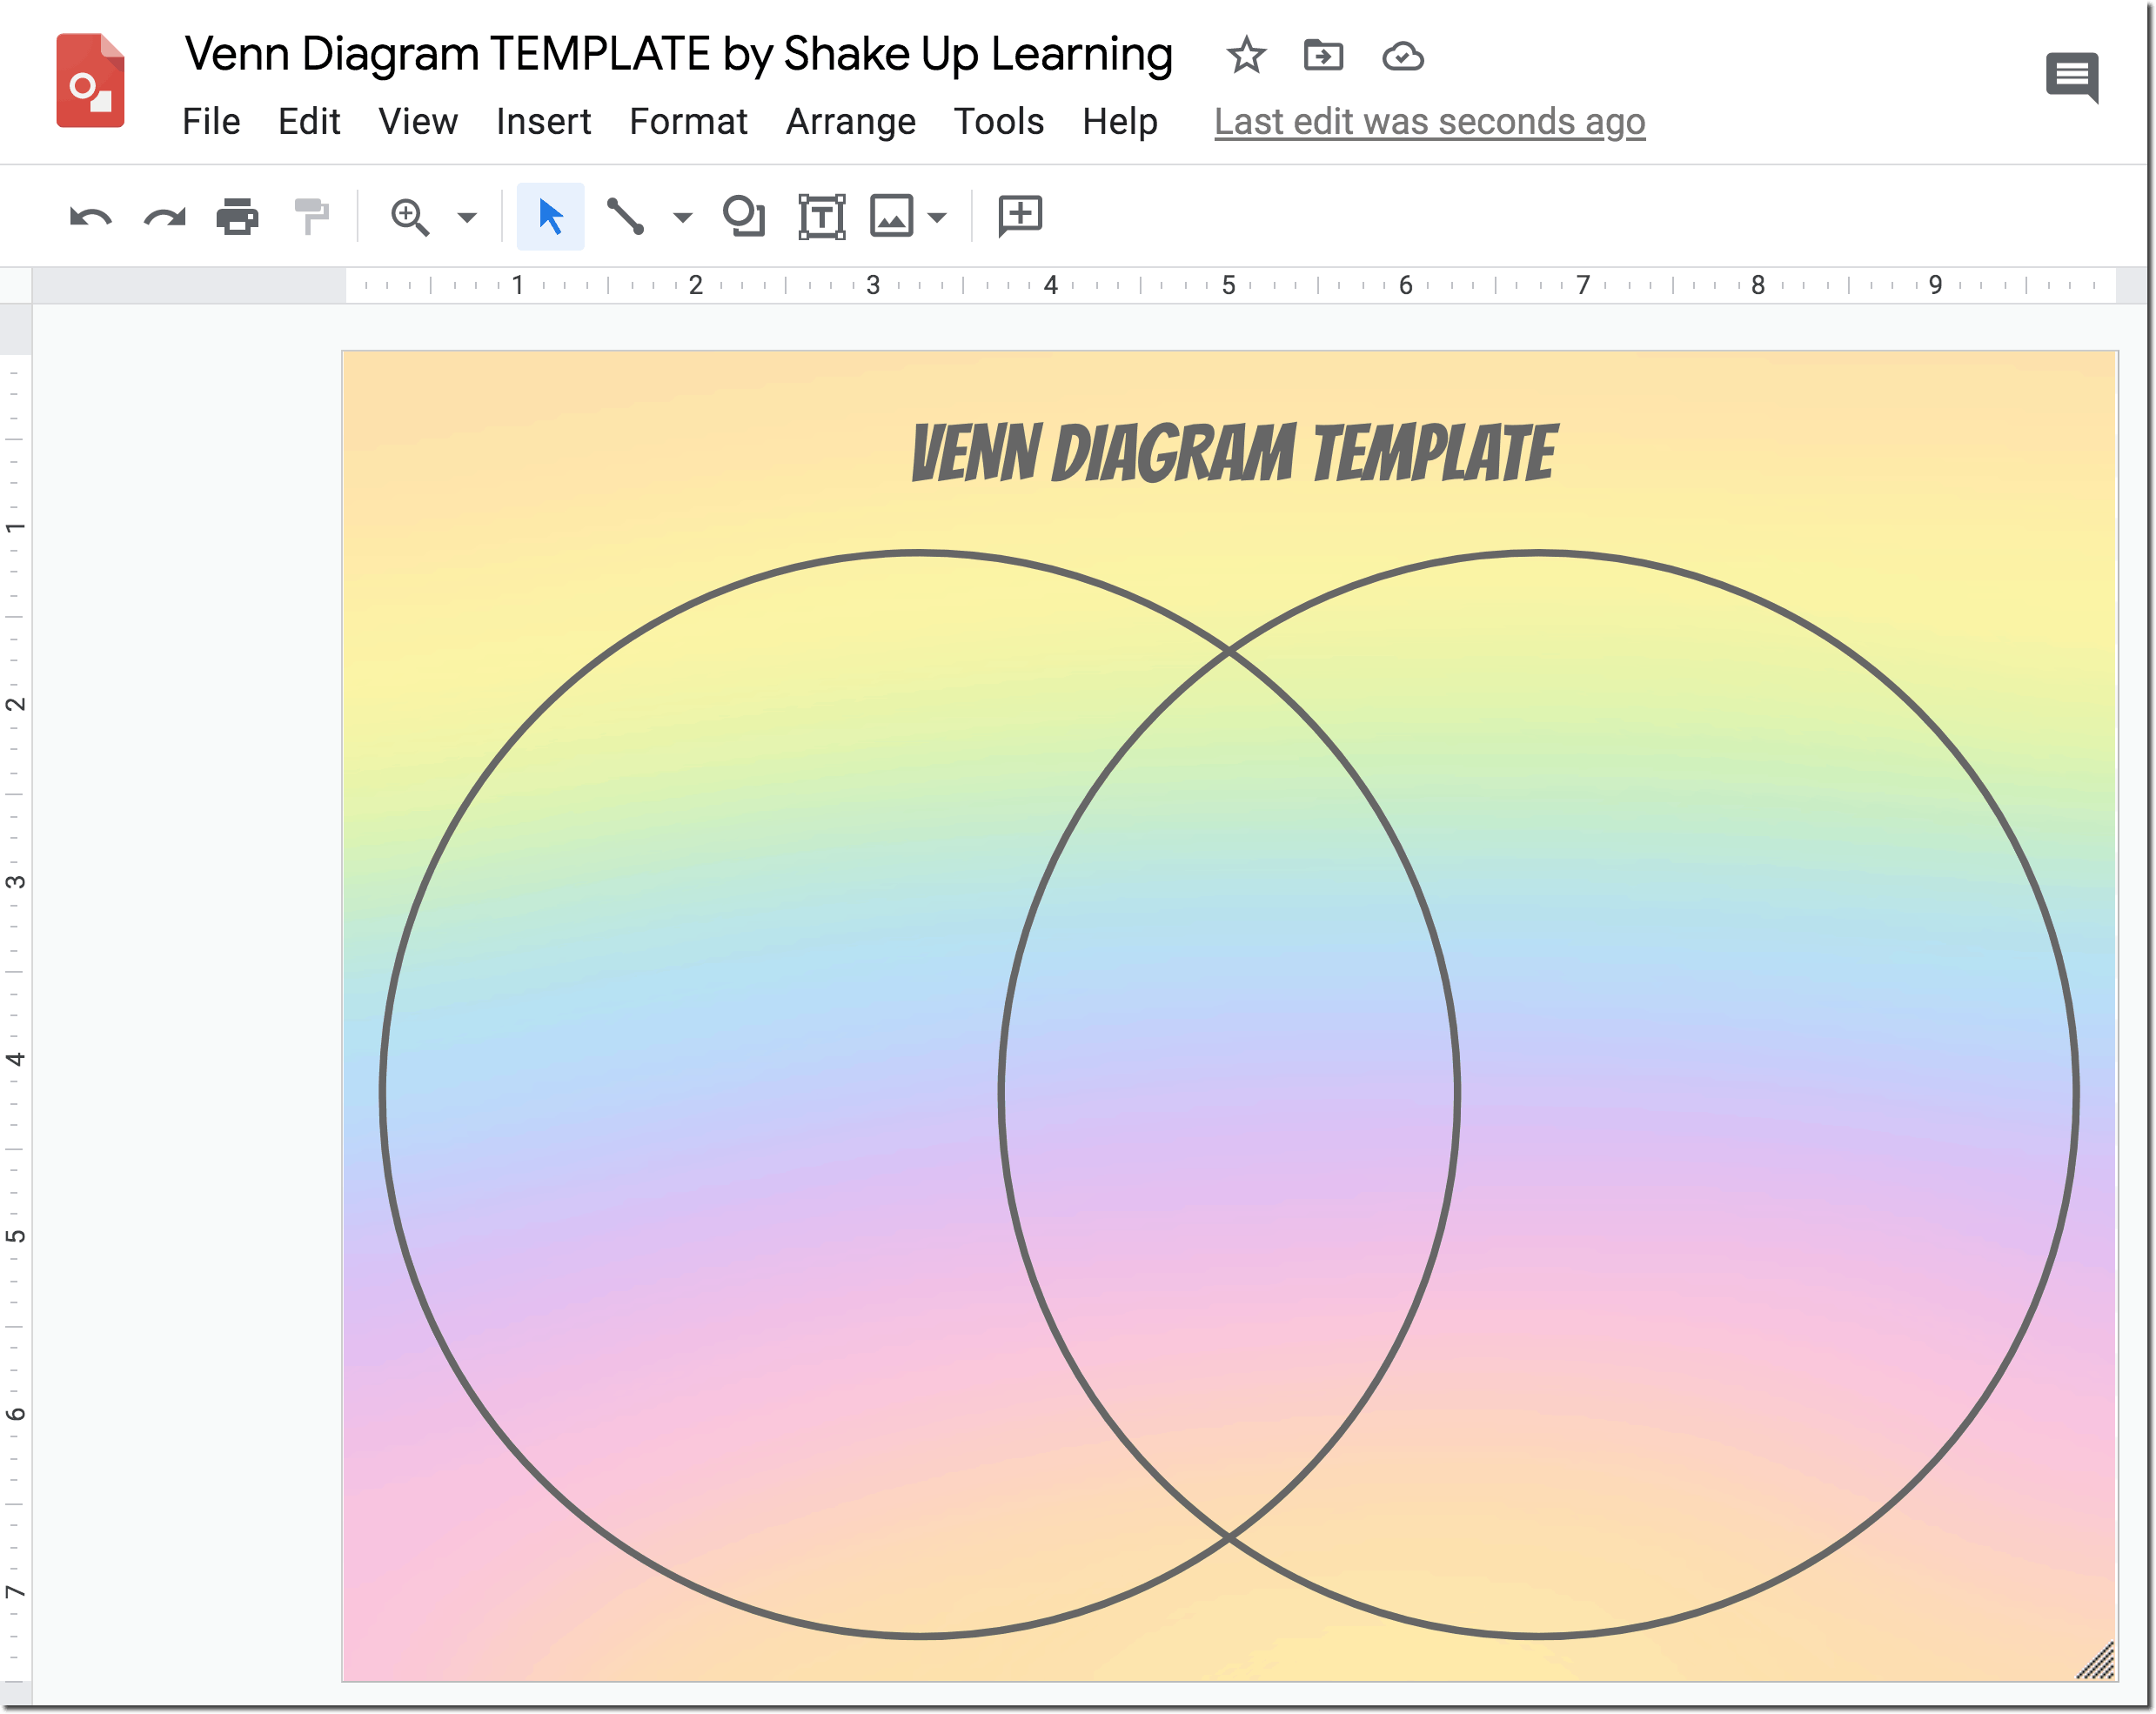The height and width of the screenshot is (1714, 2156).
Task: Select the Paint format roller icon
Action: tap(311, 217)
